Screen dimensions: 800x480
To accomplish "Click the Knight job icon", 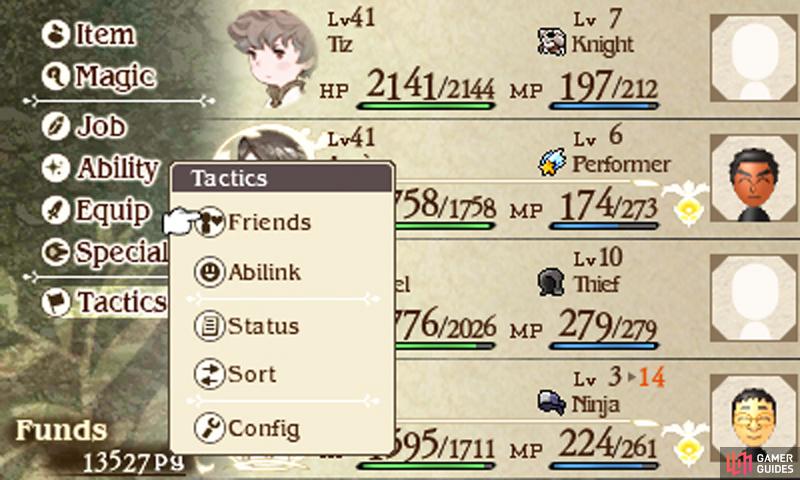I will coord(552,42).
